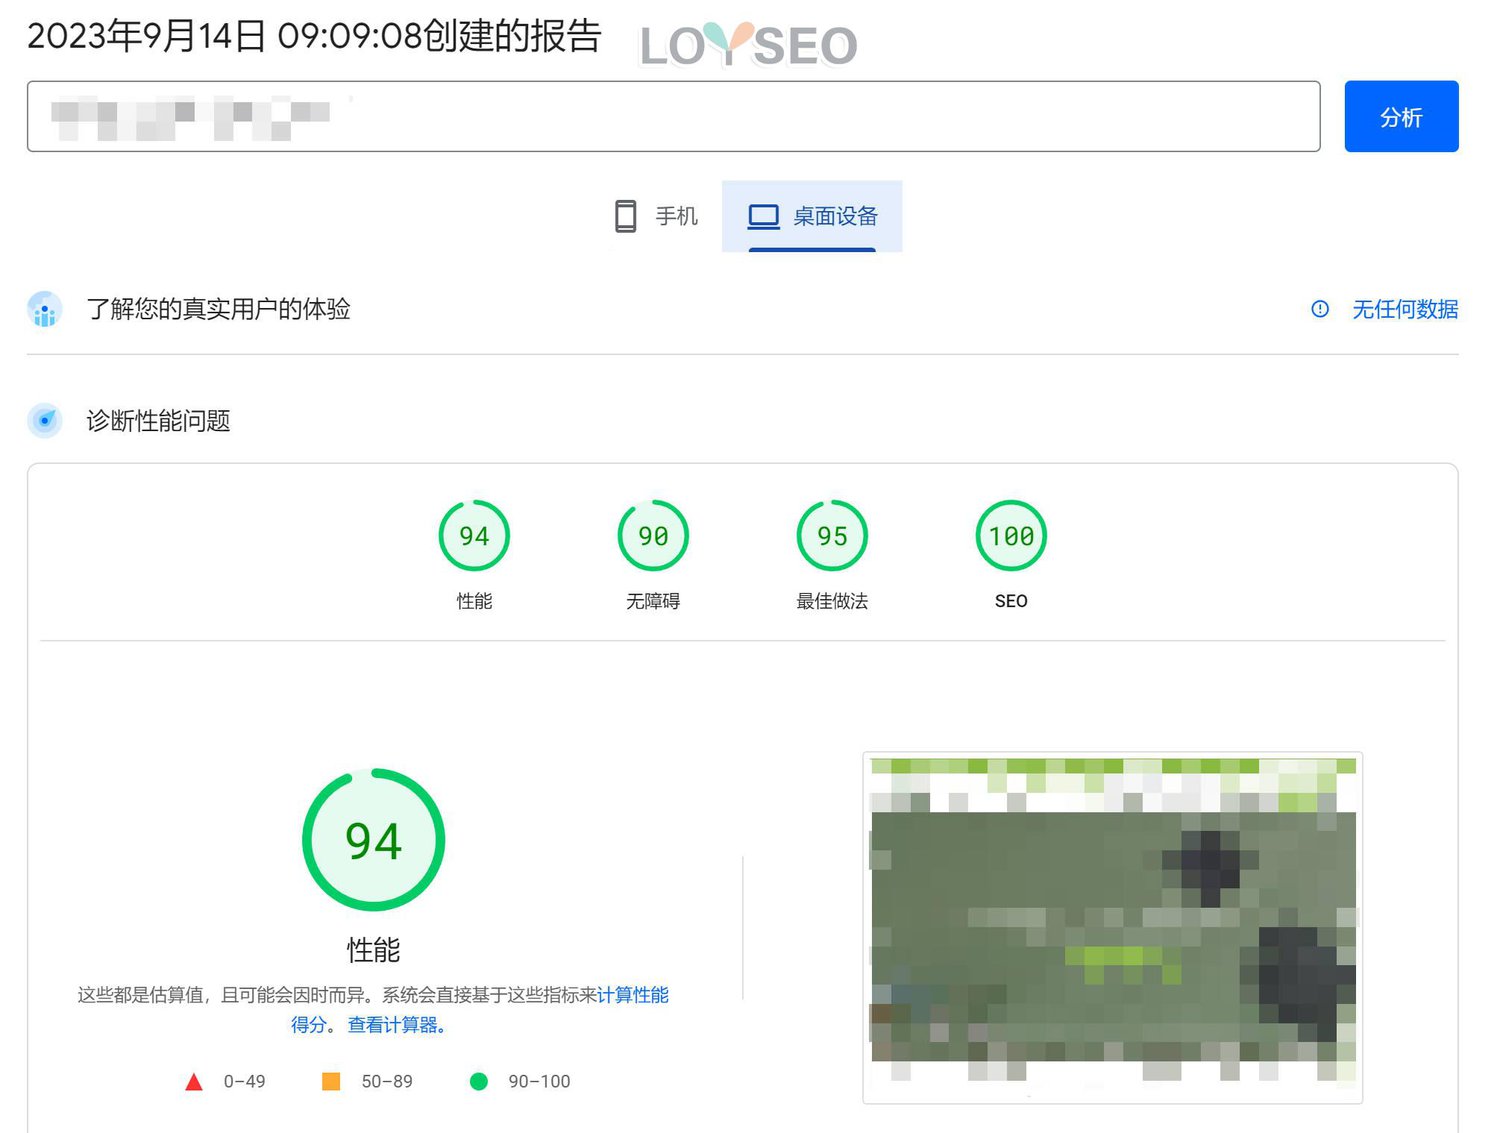Select the 94 性能 score gauge
The width and height of the screenshot is (1500, 1133).
(x=474, y=536)
